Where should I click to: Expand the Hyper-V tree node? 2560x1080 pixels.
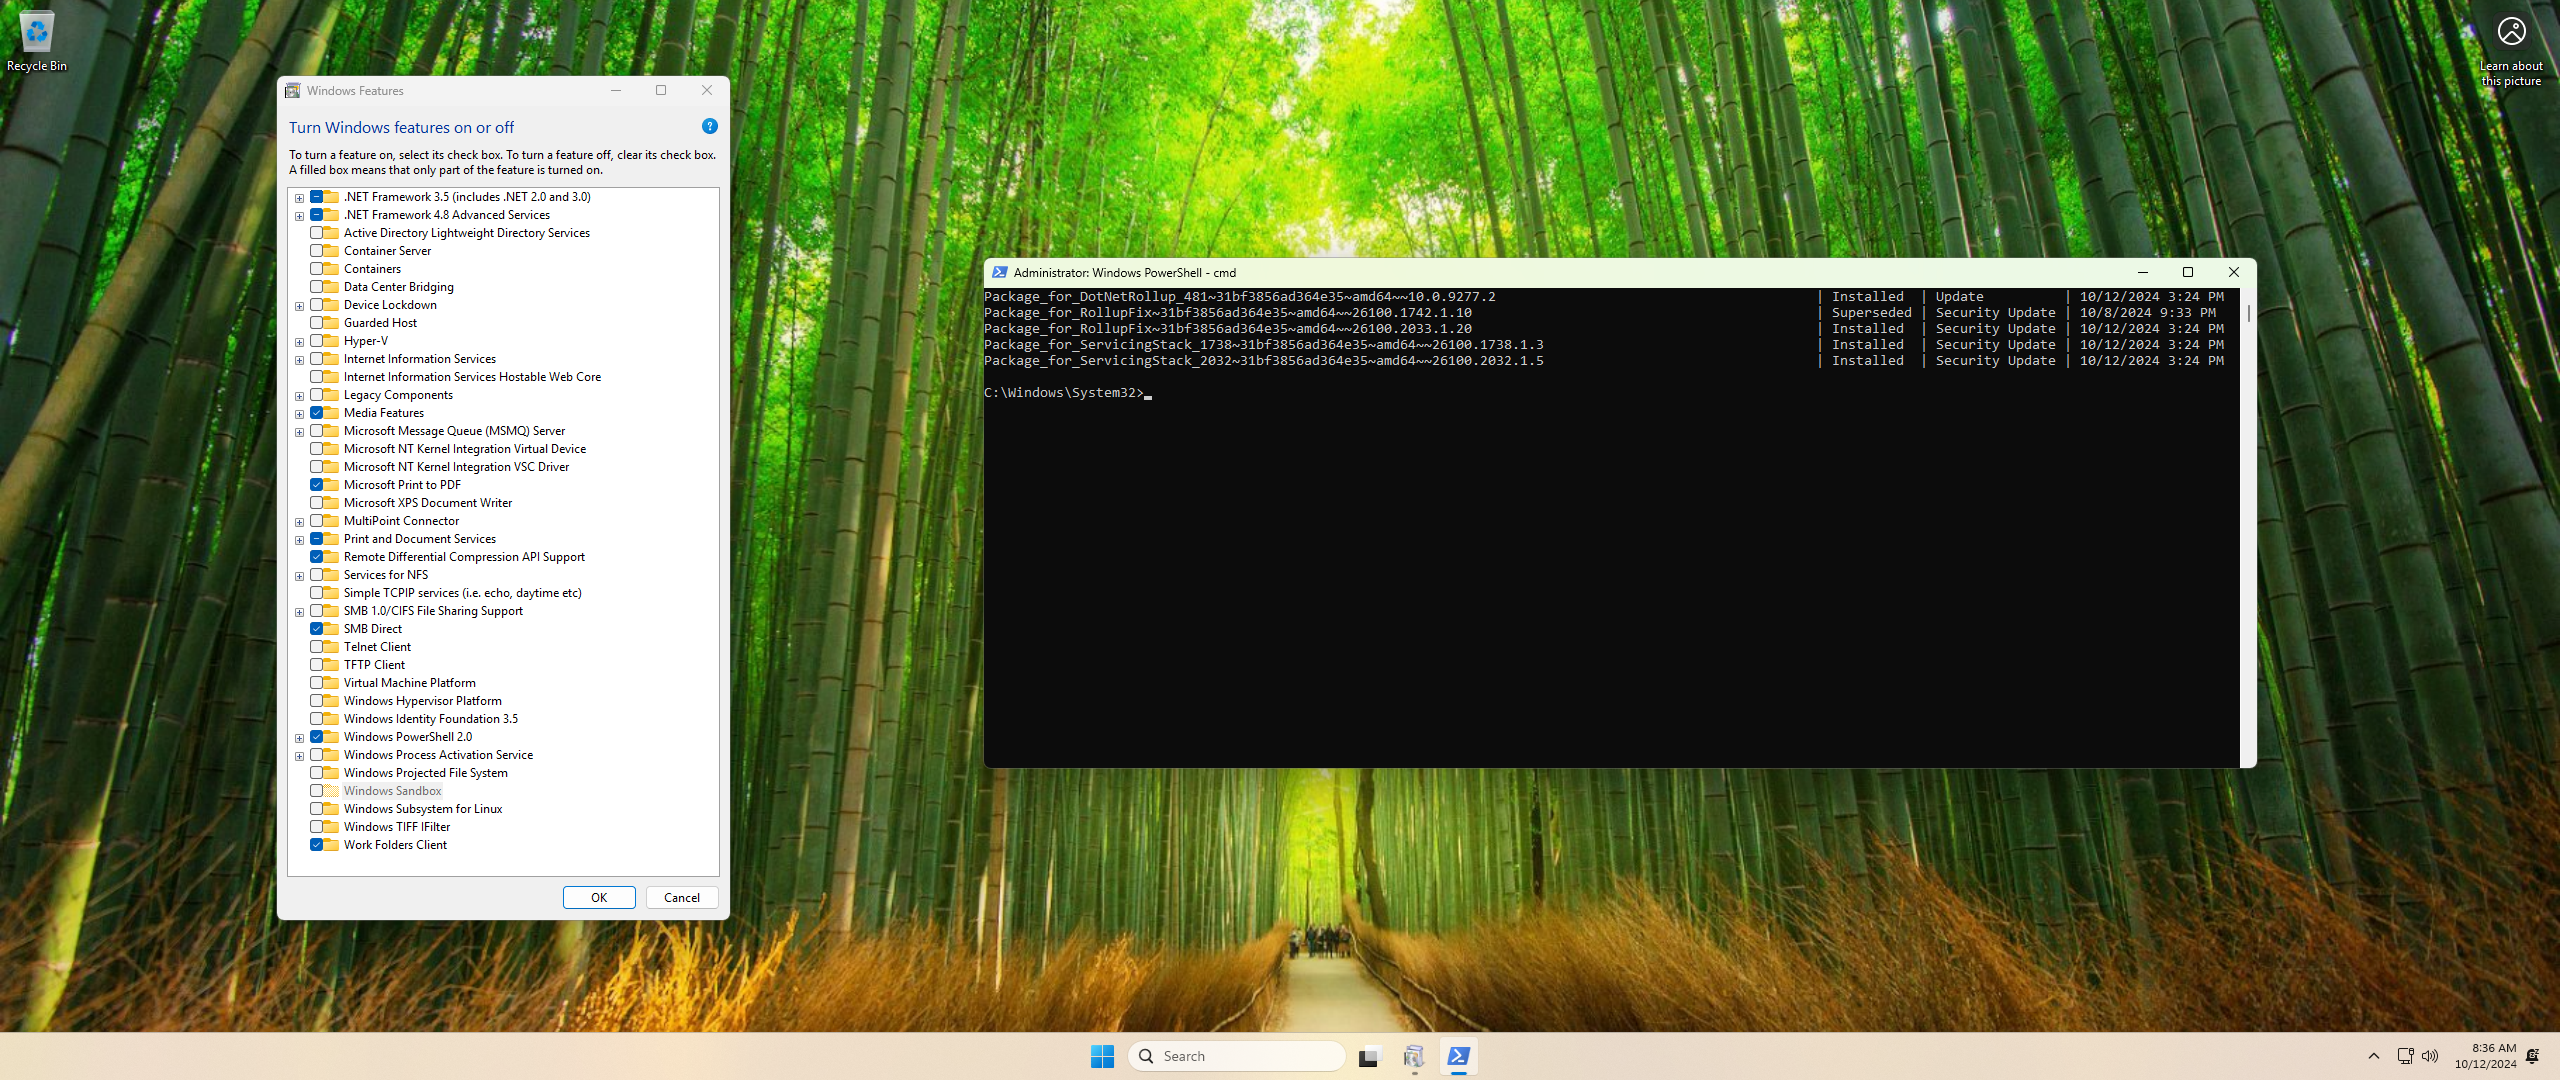pyautogui.click(x=299, y=342)
